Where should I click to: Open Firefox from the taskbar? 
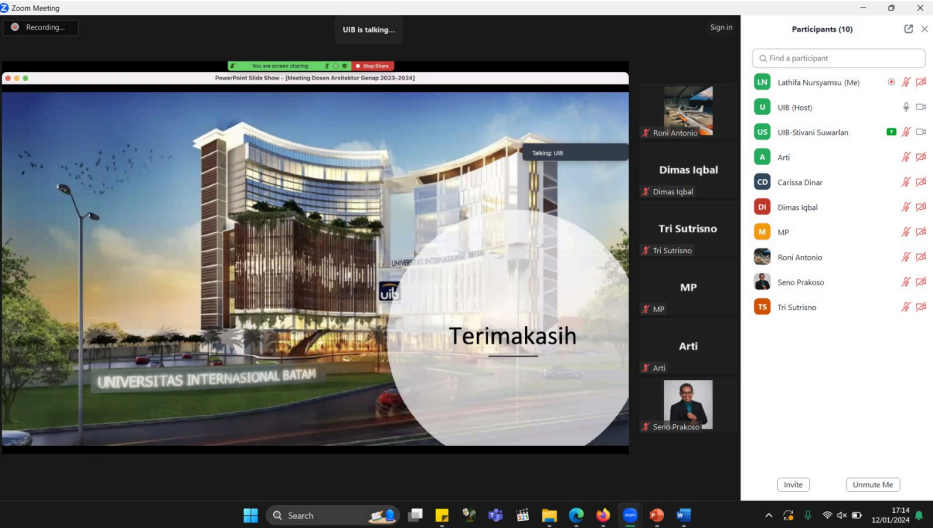[603, 515]
